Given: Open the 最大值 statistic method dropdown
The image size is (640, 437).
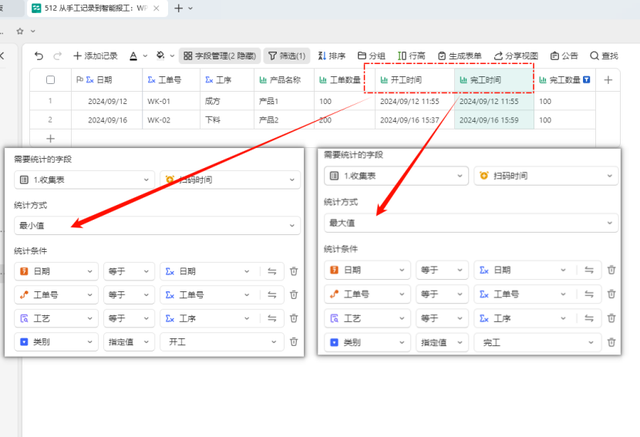Looking at the screenshot, I should tap(471, 223).
